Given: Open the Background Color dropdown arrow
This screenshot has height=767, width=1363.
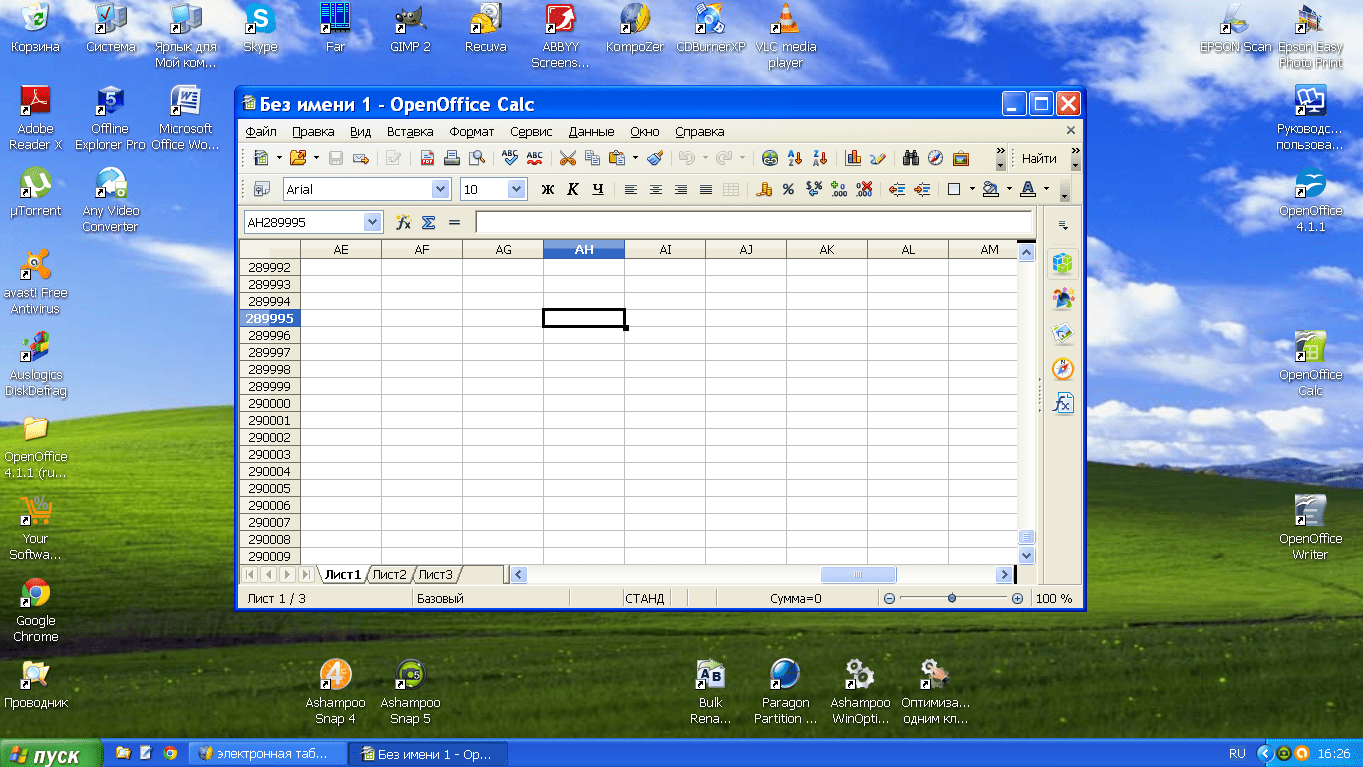Looking at the screenshot, I should point(1009,189).
